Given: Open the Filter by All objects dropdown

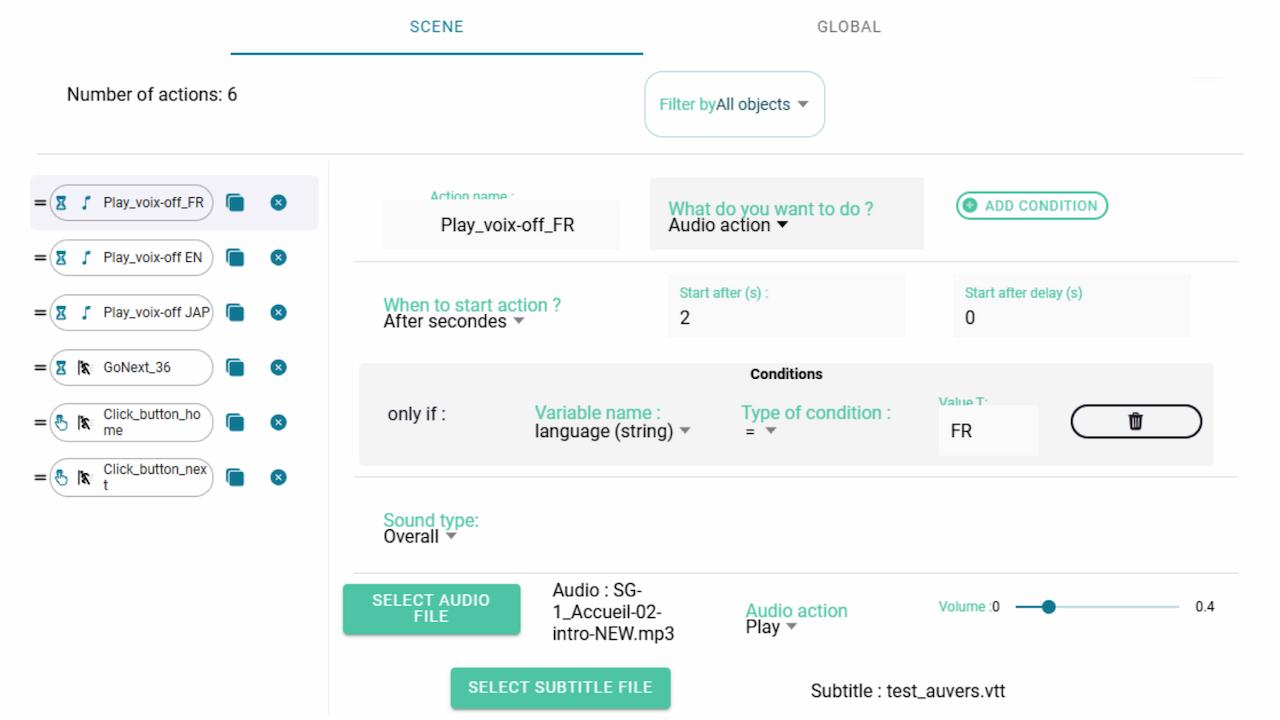Looking at the screenshot, I should 734,104.
